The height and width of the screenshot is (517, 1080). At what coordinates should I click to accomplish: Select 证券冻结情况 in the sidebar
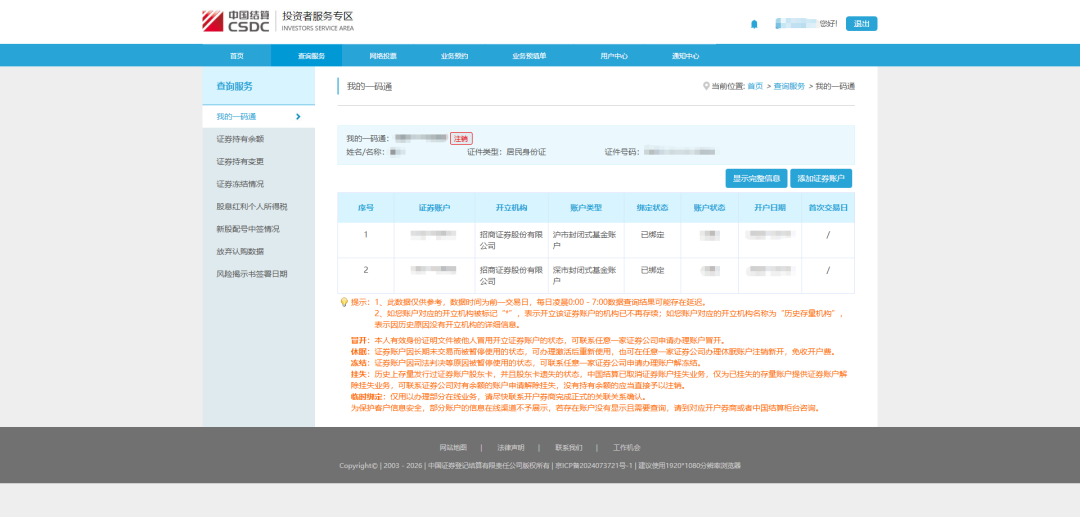(x=240, y=184)
